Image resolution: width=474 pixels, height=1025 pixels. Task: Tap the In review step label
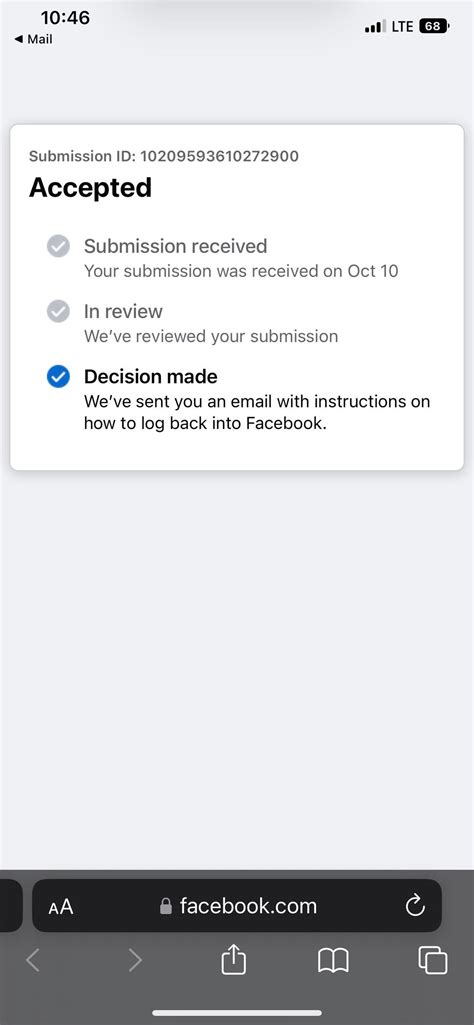click(x=123, y=311)
